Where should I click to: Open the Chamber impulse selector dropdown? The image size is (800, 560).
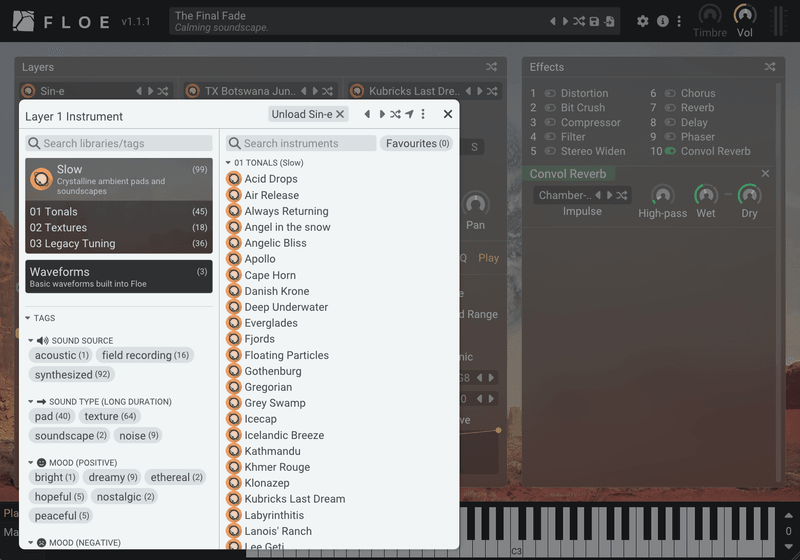(560, 195)
